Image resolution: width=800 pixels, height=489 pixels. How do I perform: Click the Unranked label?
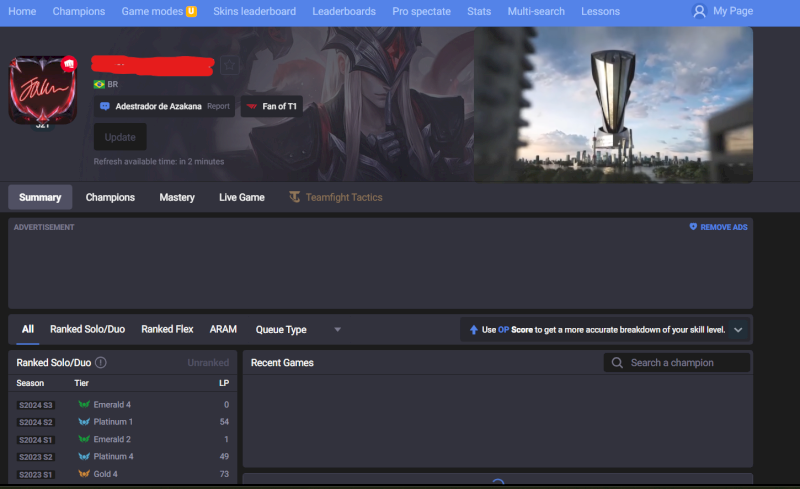208,362
